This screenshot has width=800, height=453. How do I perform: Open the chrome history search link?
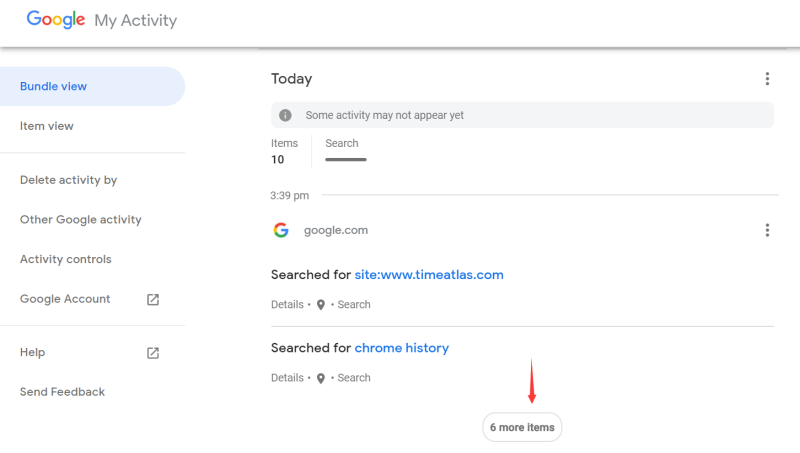tap(402, 348)
